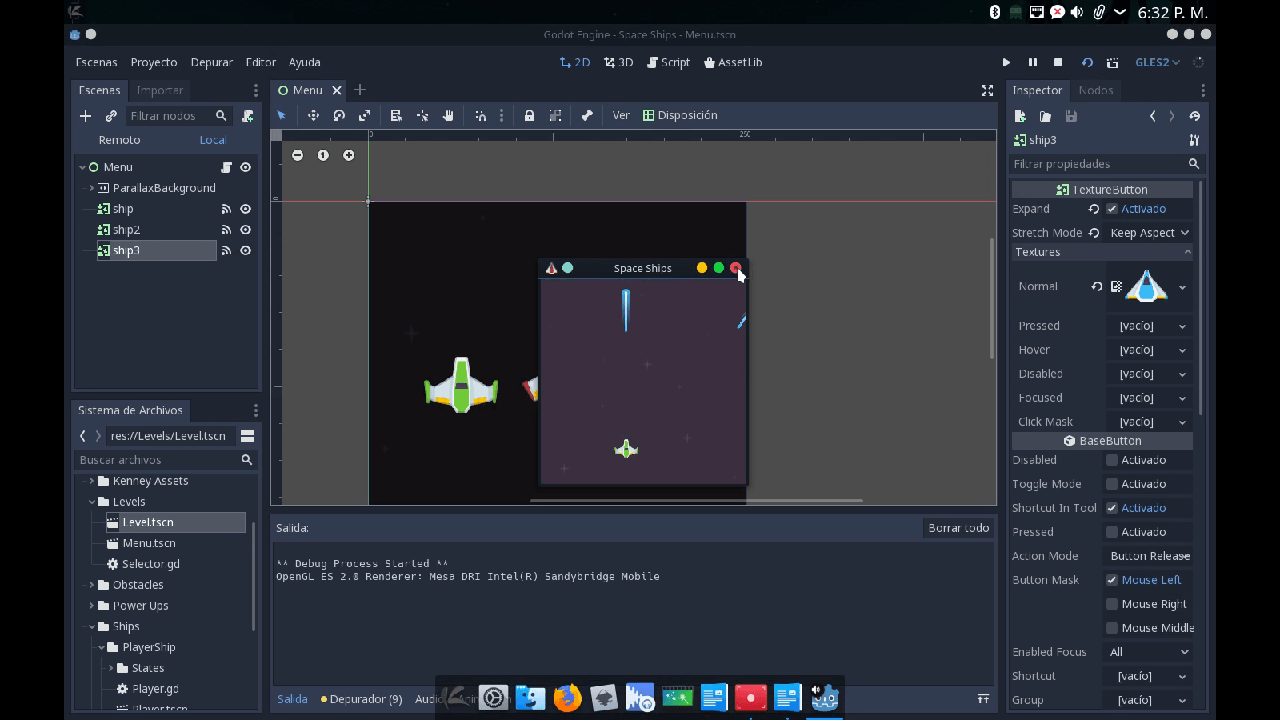The height and width of the screenshot is (720, 1280).
Task: Add a new node with plus icon
Action: 85,116
